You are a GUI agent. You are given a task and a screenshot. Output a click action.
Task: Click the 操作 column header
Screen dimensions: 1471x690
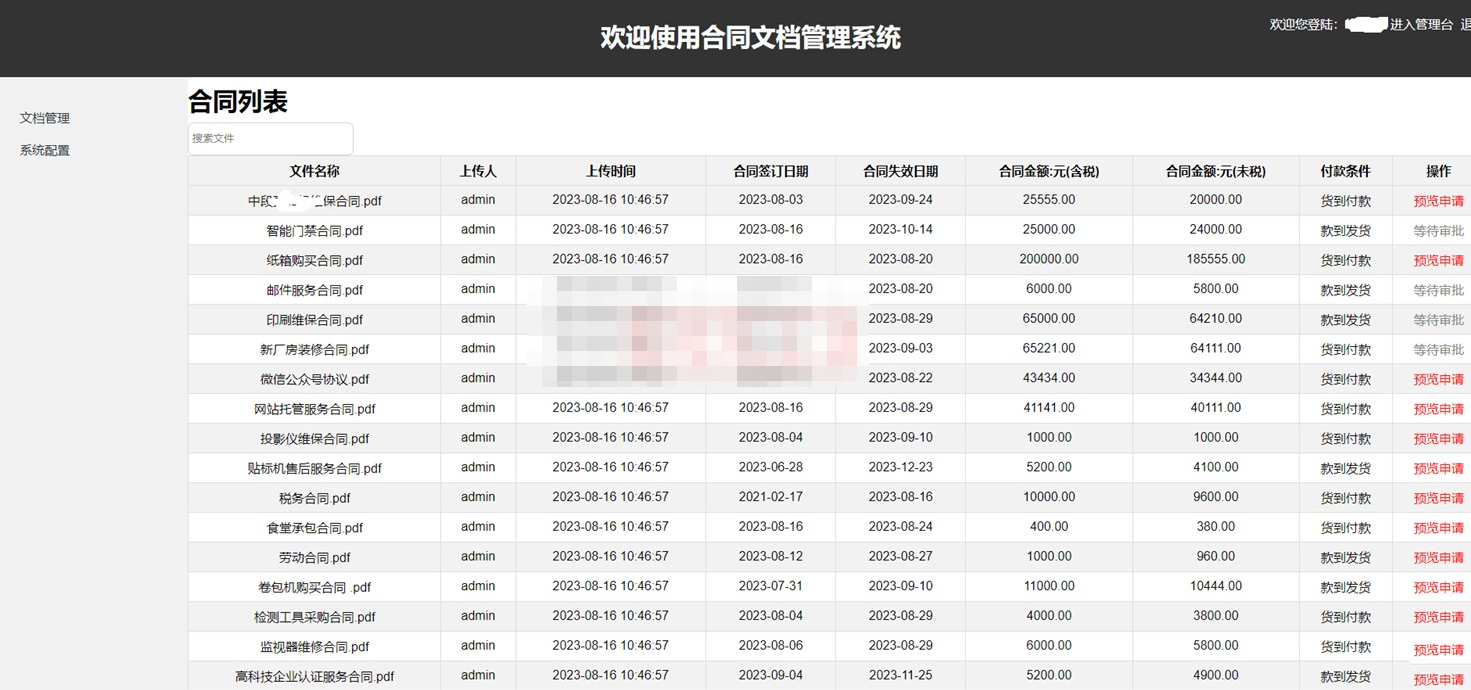point(1438,171)
